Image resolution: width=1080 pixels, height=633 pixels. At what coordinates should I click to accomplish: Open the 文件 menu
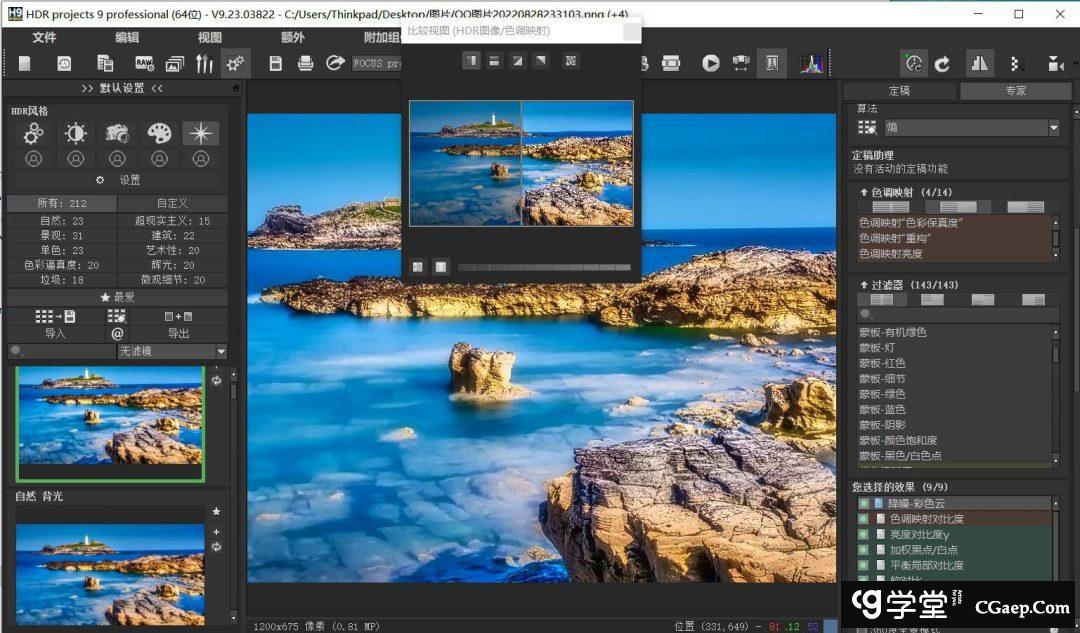pos(44,37)
